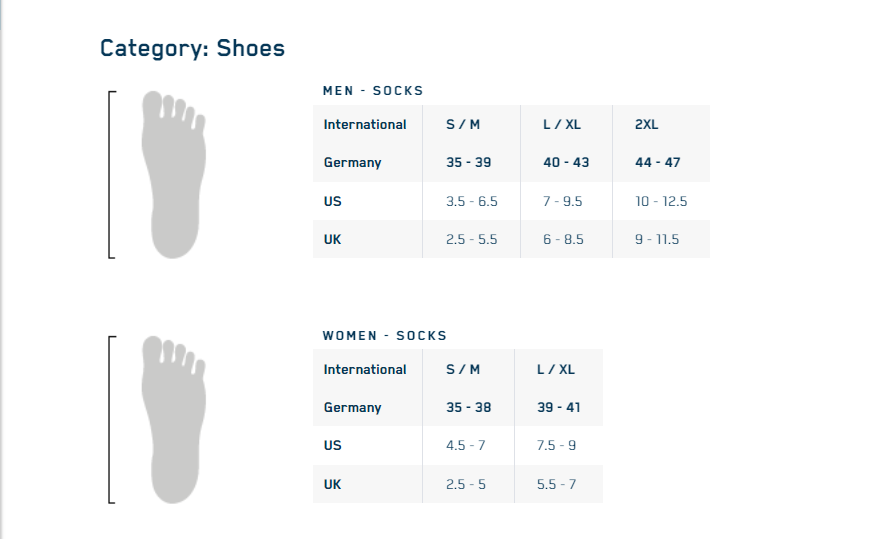Viewport: 888px width, 539px height.
Task: Click the men's US 10 - 12.5 cell
Action: (x=661, y=202)
